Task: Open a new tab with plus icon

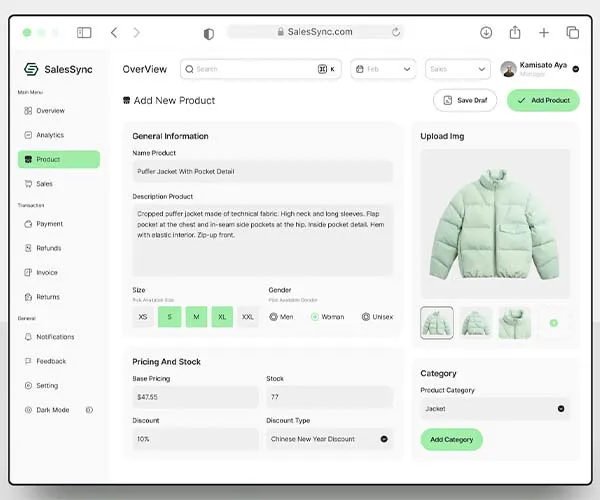Action: coord(544,33)
